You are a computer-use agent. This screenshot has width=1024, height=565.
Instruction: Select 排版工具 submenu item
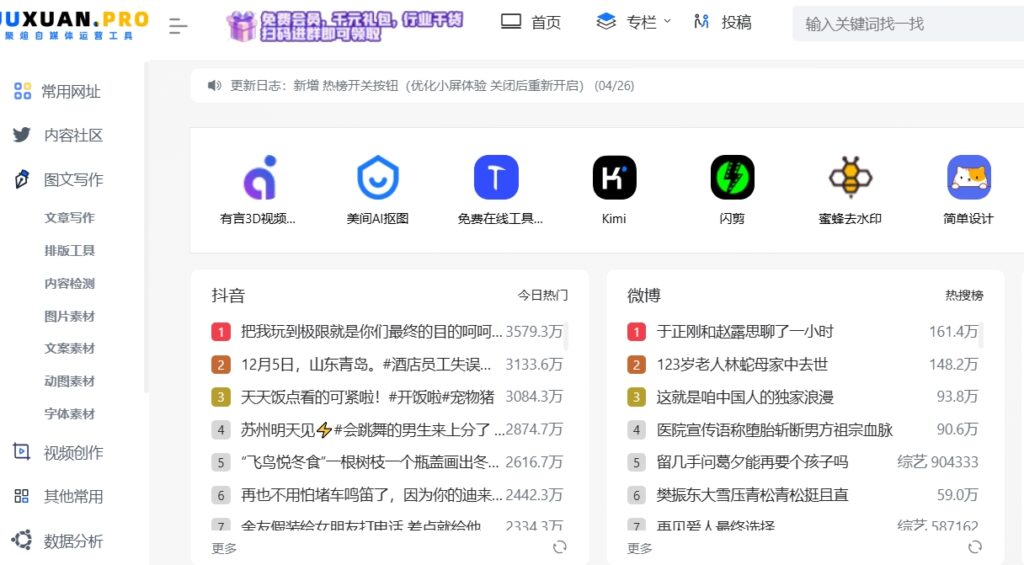(x=70, y=250)
